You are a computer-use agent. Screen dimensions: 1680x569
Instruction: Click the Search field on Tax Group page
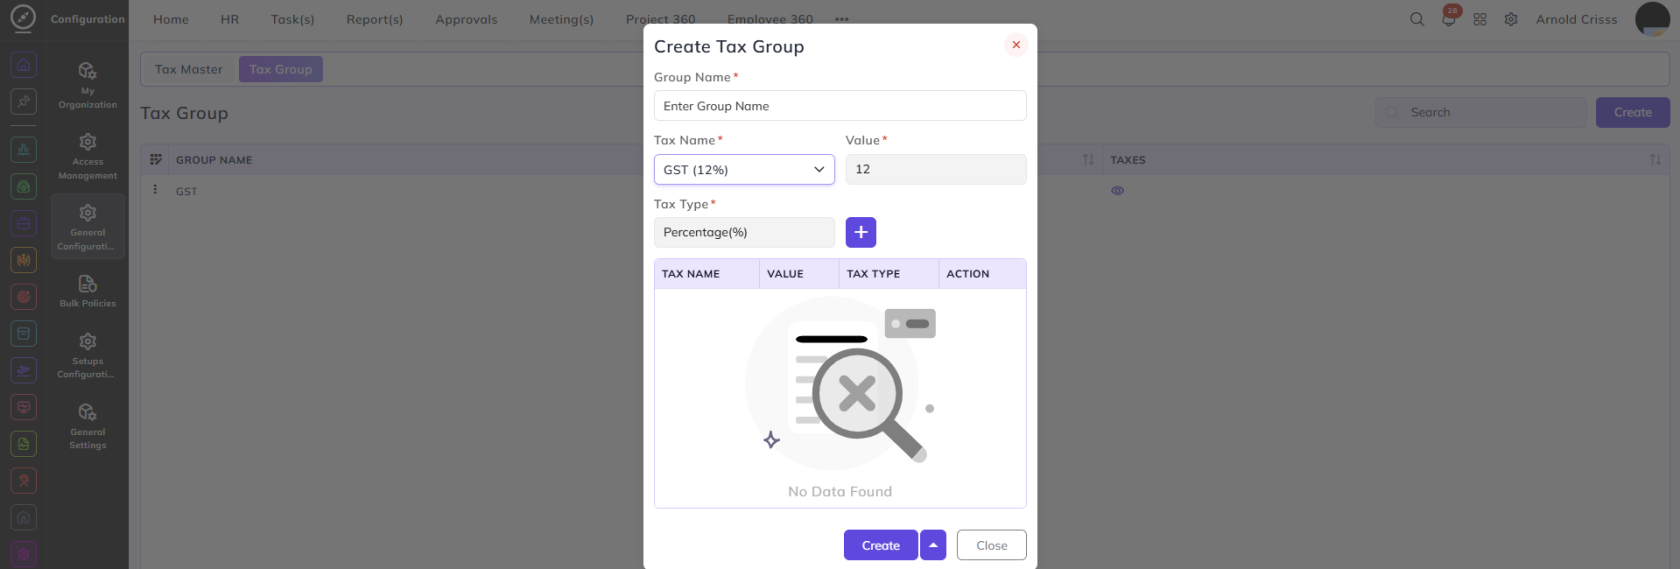click(1481, 112)
